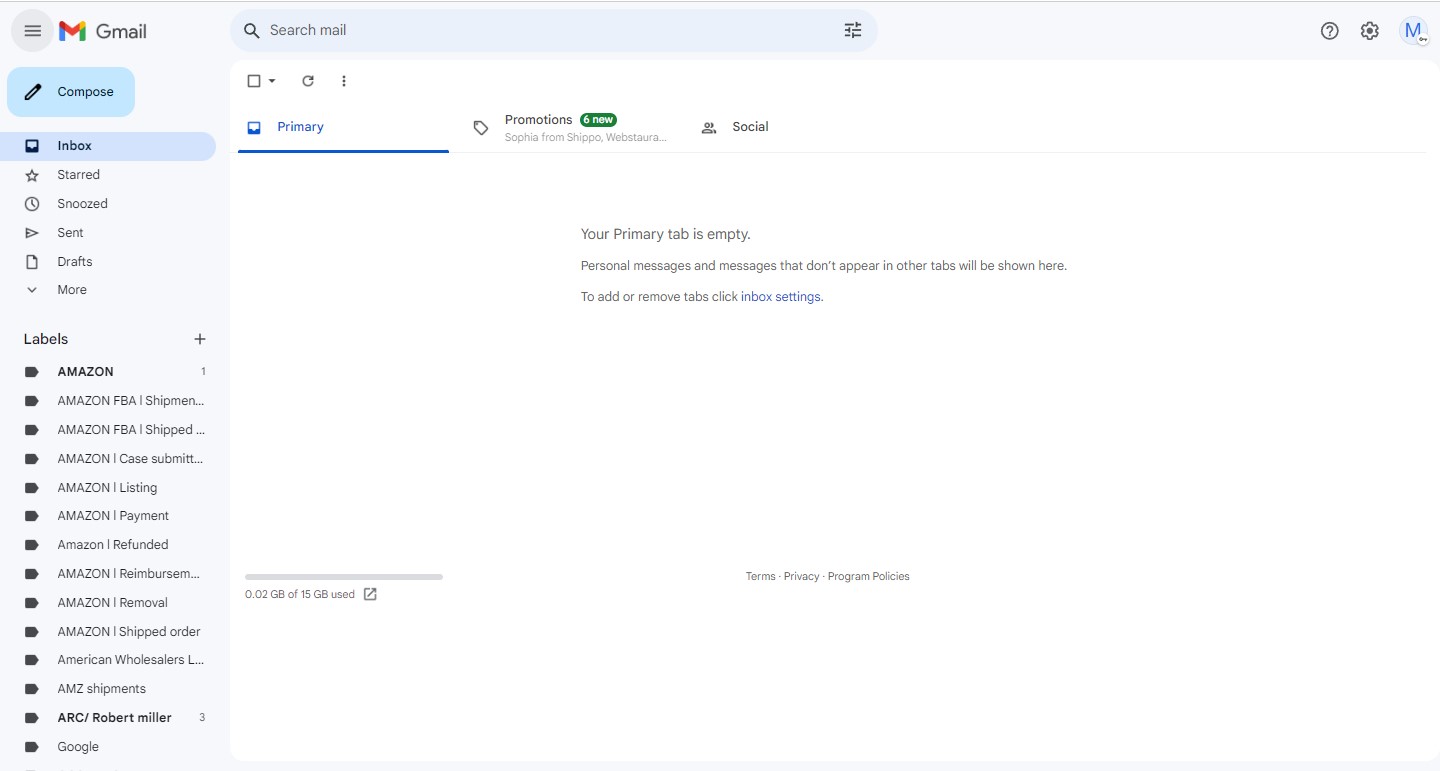
Task: Open the Inbox folder
Action: point(108,146)
